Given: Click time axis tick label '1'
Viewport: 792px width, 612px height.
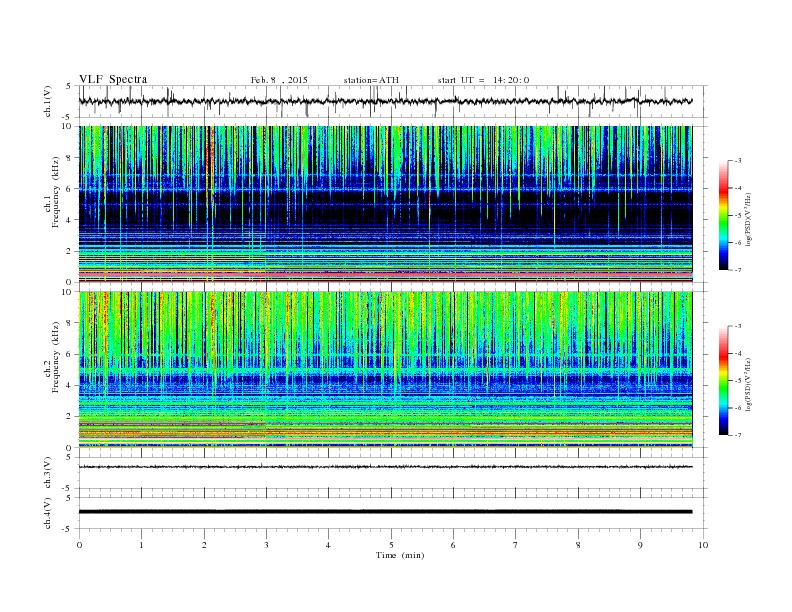Looking at the screenshot, I should coord(141,545).
